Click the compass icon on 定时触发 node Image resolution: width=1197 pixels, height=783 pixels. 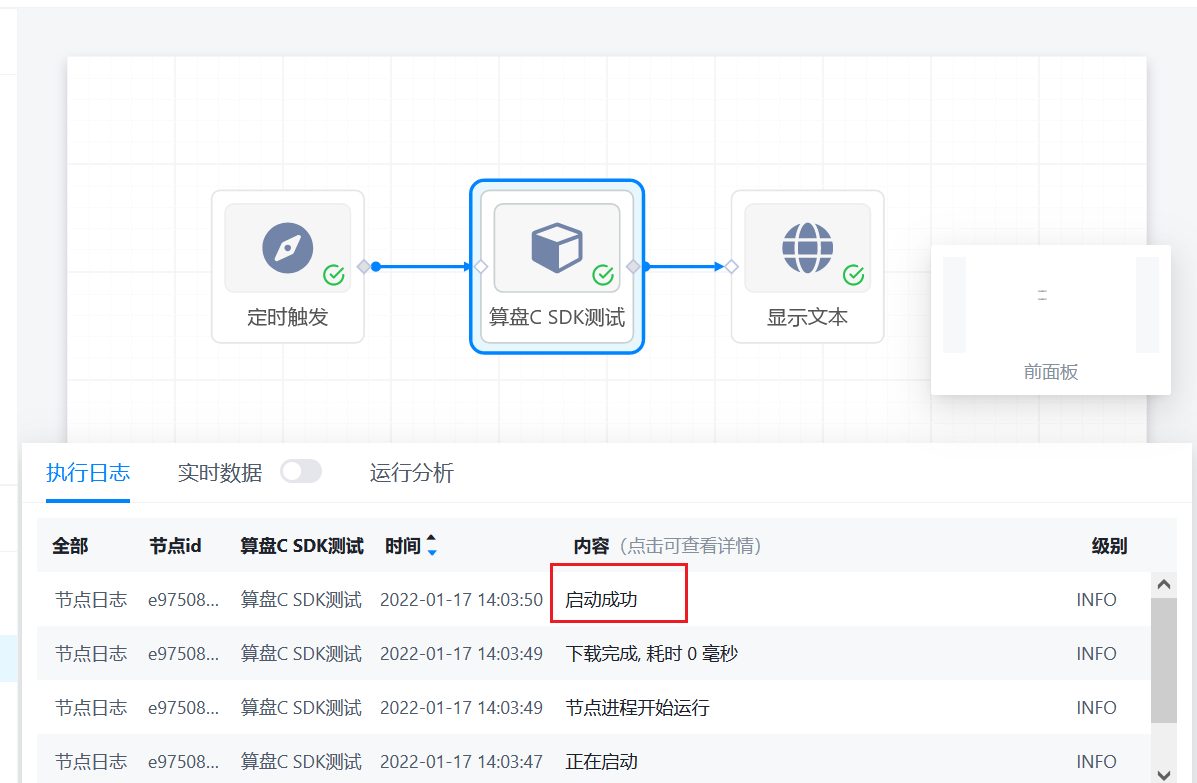287,248
